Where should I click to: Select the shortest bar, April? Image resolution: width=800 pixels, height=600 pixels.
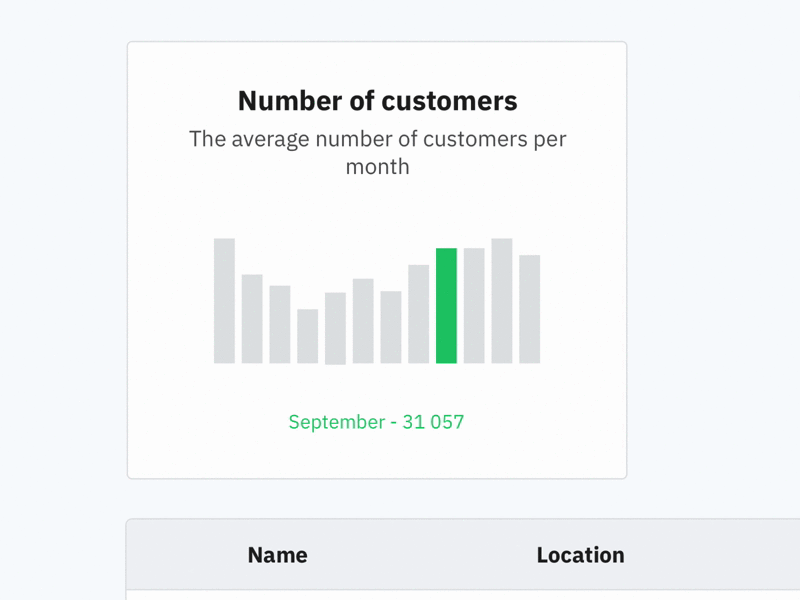point(307,335)
